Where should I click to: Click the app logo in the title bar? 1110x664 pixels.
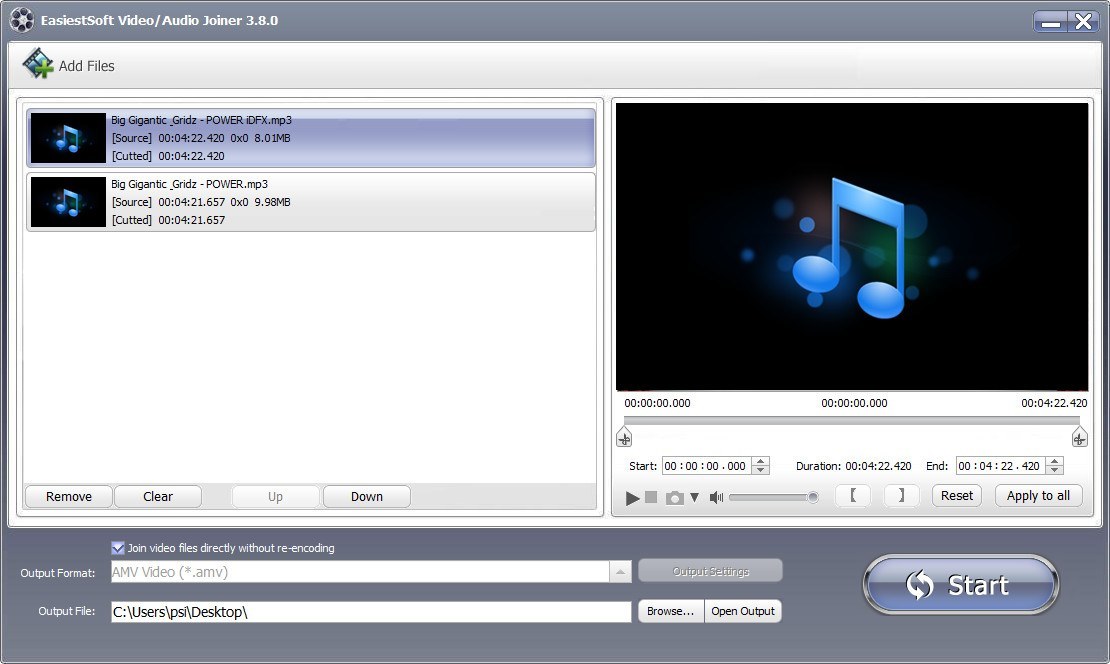click(21, 18)
